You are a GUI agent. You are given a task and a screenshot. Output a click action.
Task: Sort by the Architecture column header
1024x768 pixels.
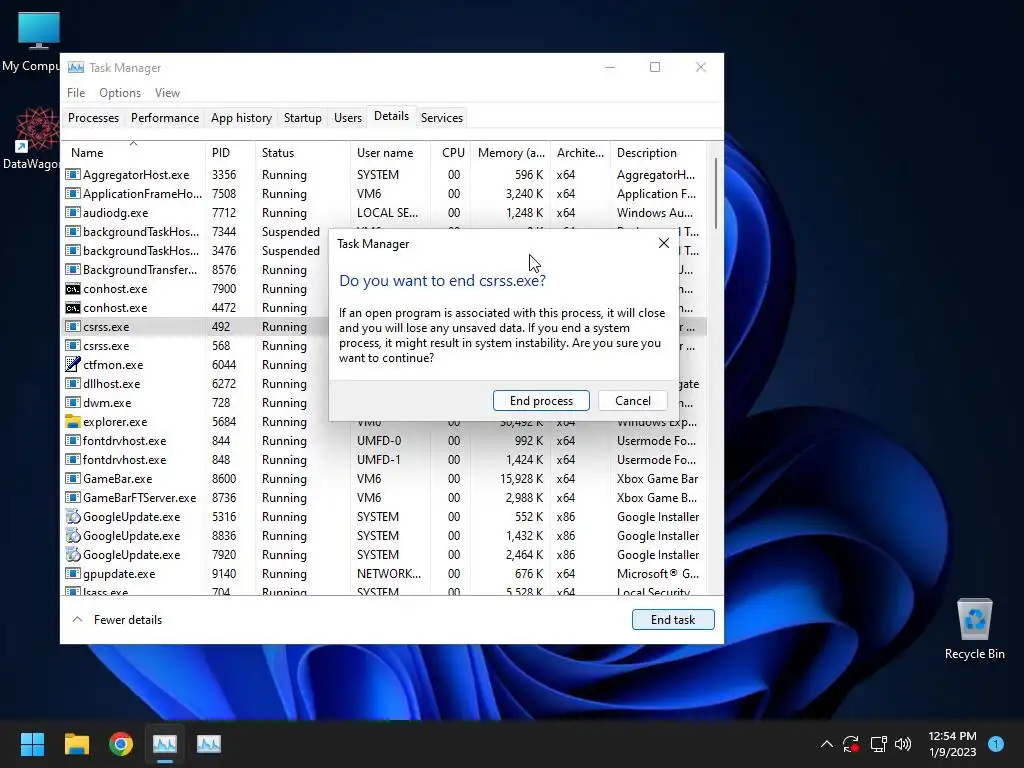(580, 153)
